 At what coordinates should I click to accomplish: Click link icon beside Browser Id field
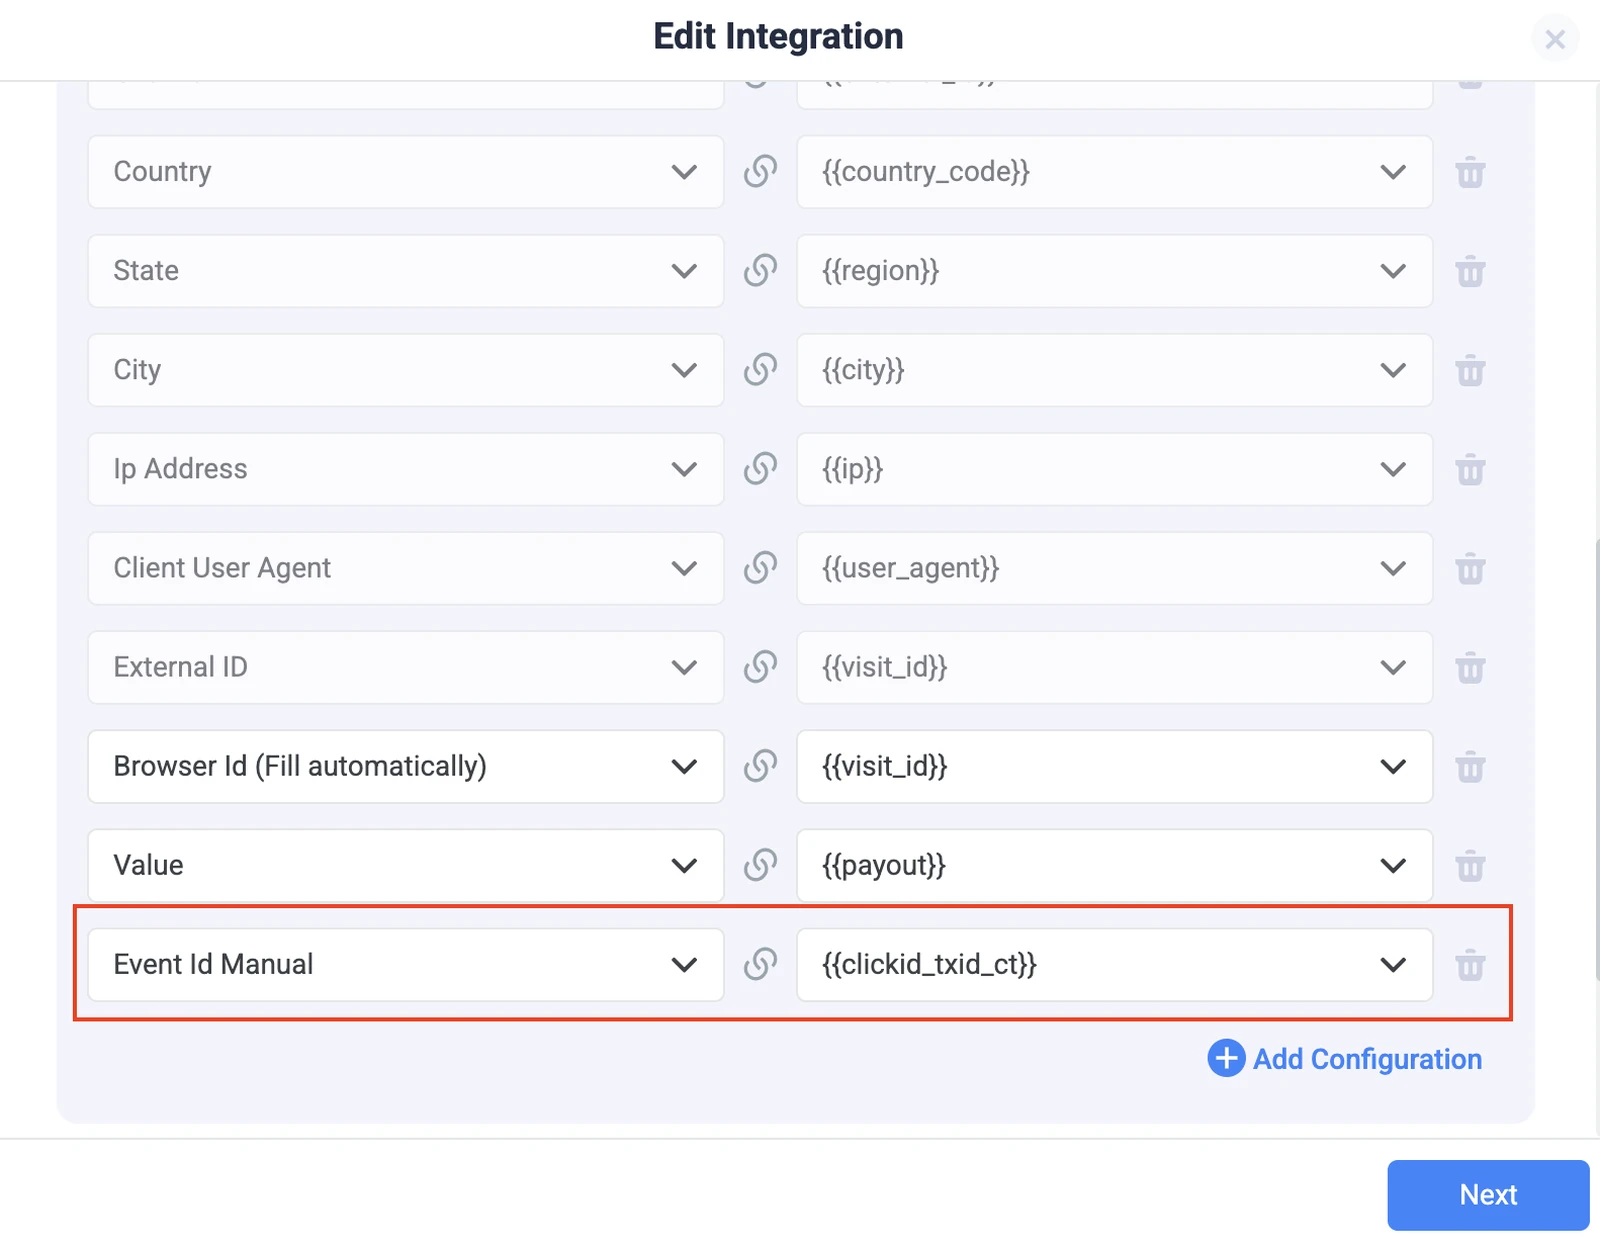[x=760, y=765]
